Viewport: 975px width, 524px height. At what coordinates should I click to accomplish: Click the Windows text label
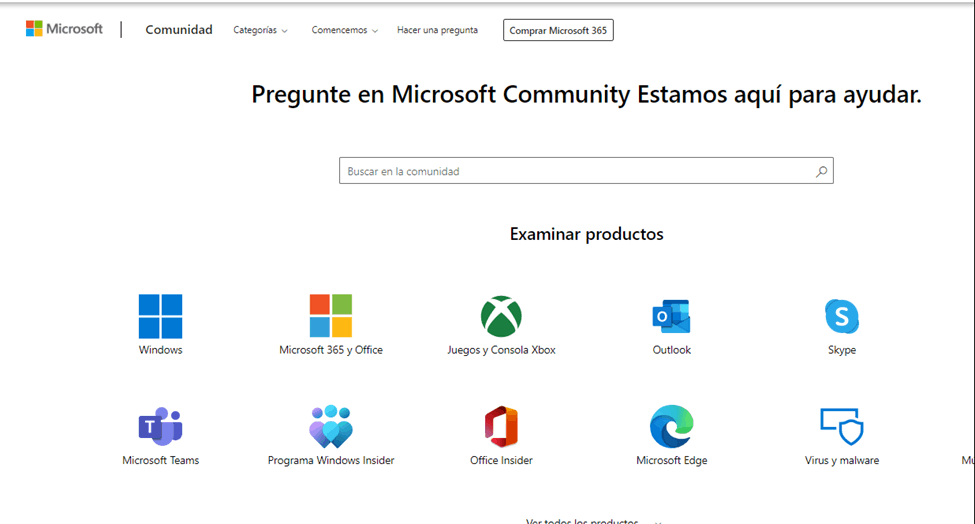point(160,350)
